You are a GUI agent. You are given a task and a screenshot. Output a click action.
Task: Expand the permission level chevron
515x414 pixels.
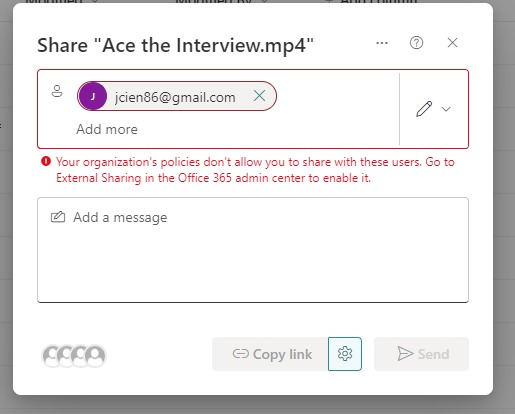coord(446,109)
